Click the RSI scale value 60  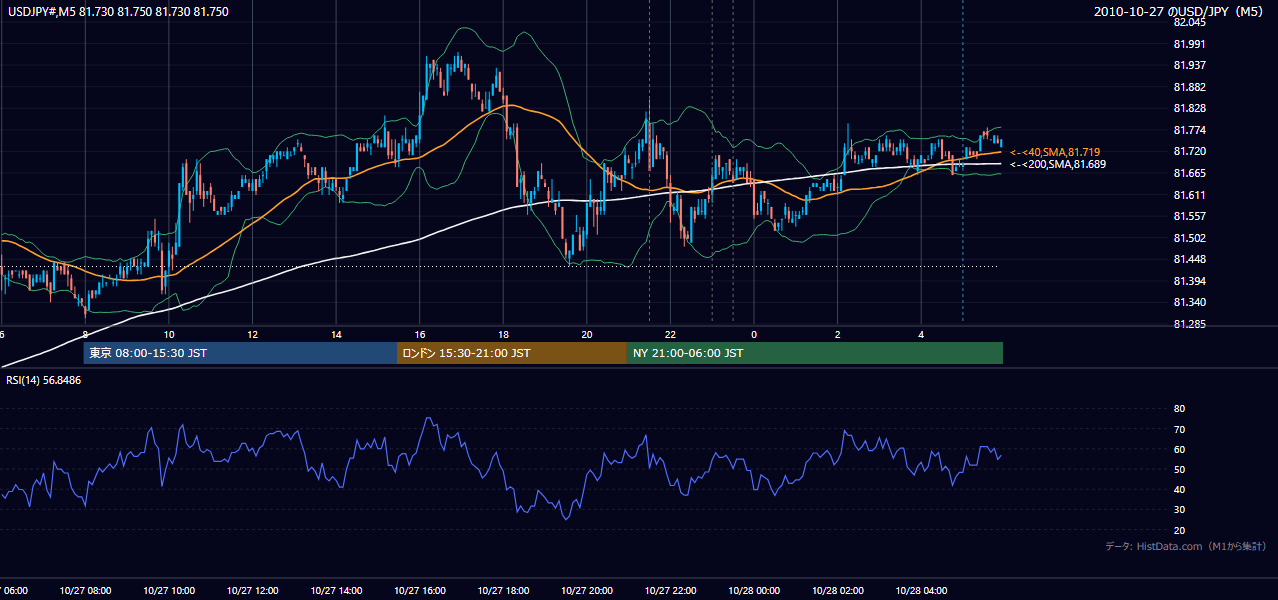[1179, 449]
